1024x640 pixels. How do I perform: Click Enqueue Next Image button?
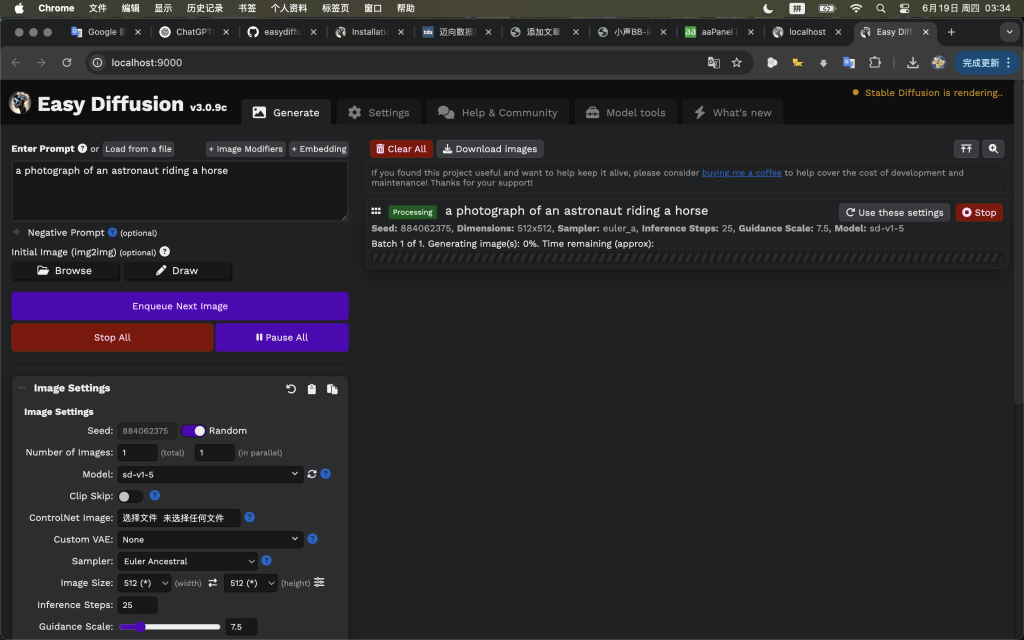[180, 306]
